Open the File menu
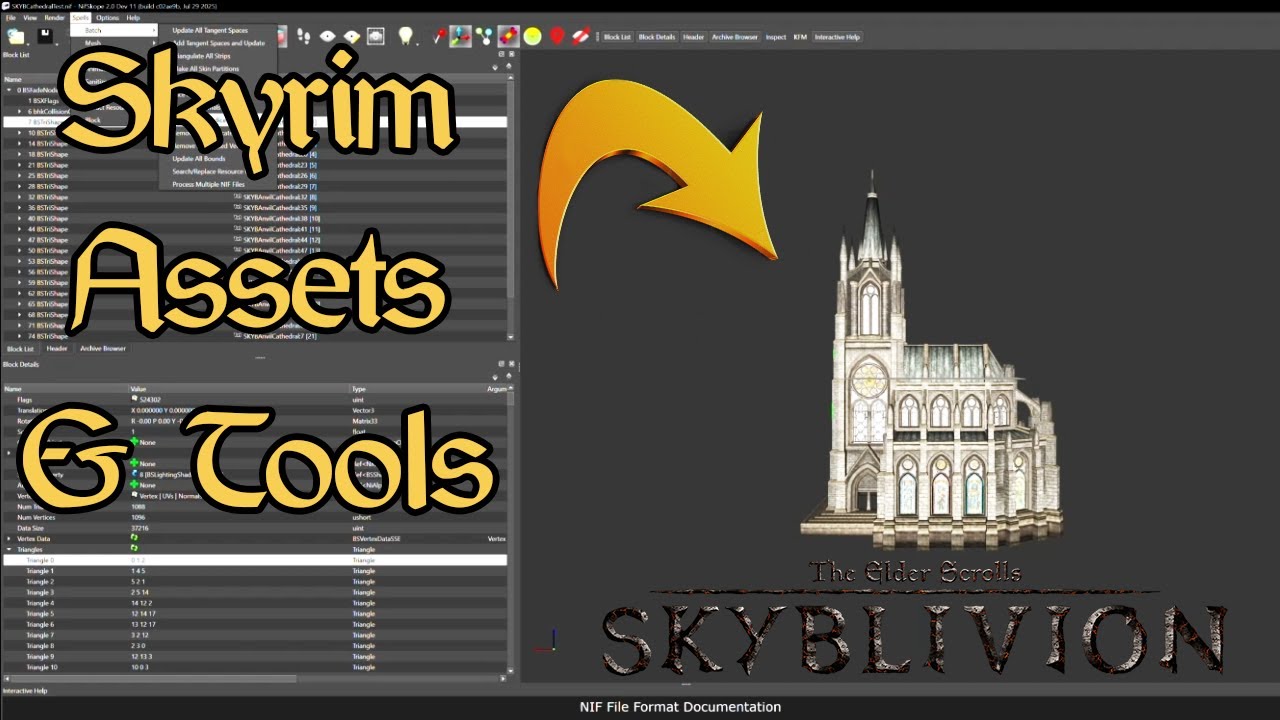Image resolution: width=1280 pixels, height=720 pixels. [11, 17]
